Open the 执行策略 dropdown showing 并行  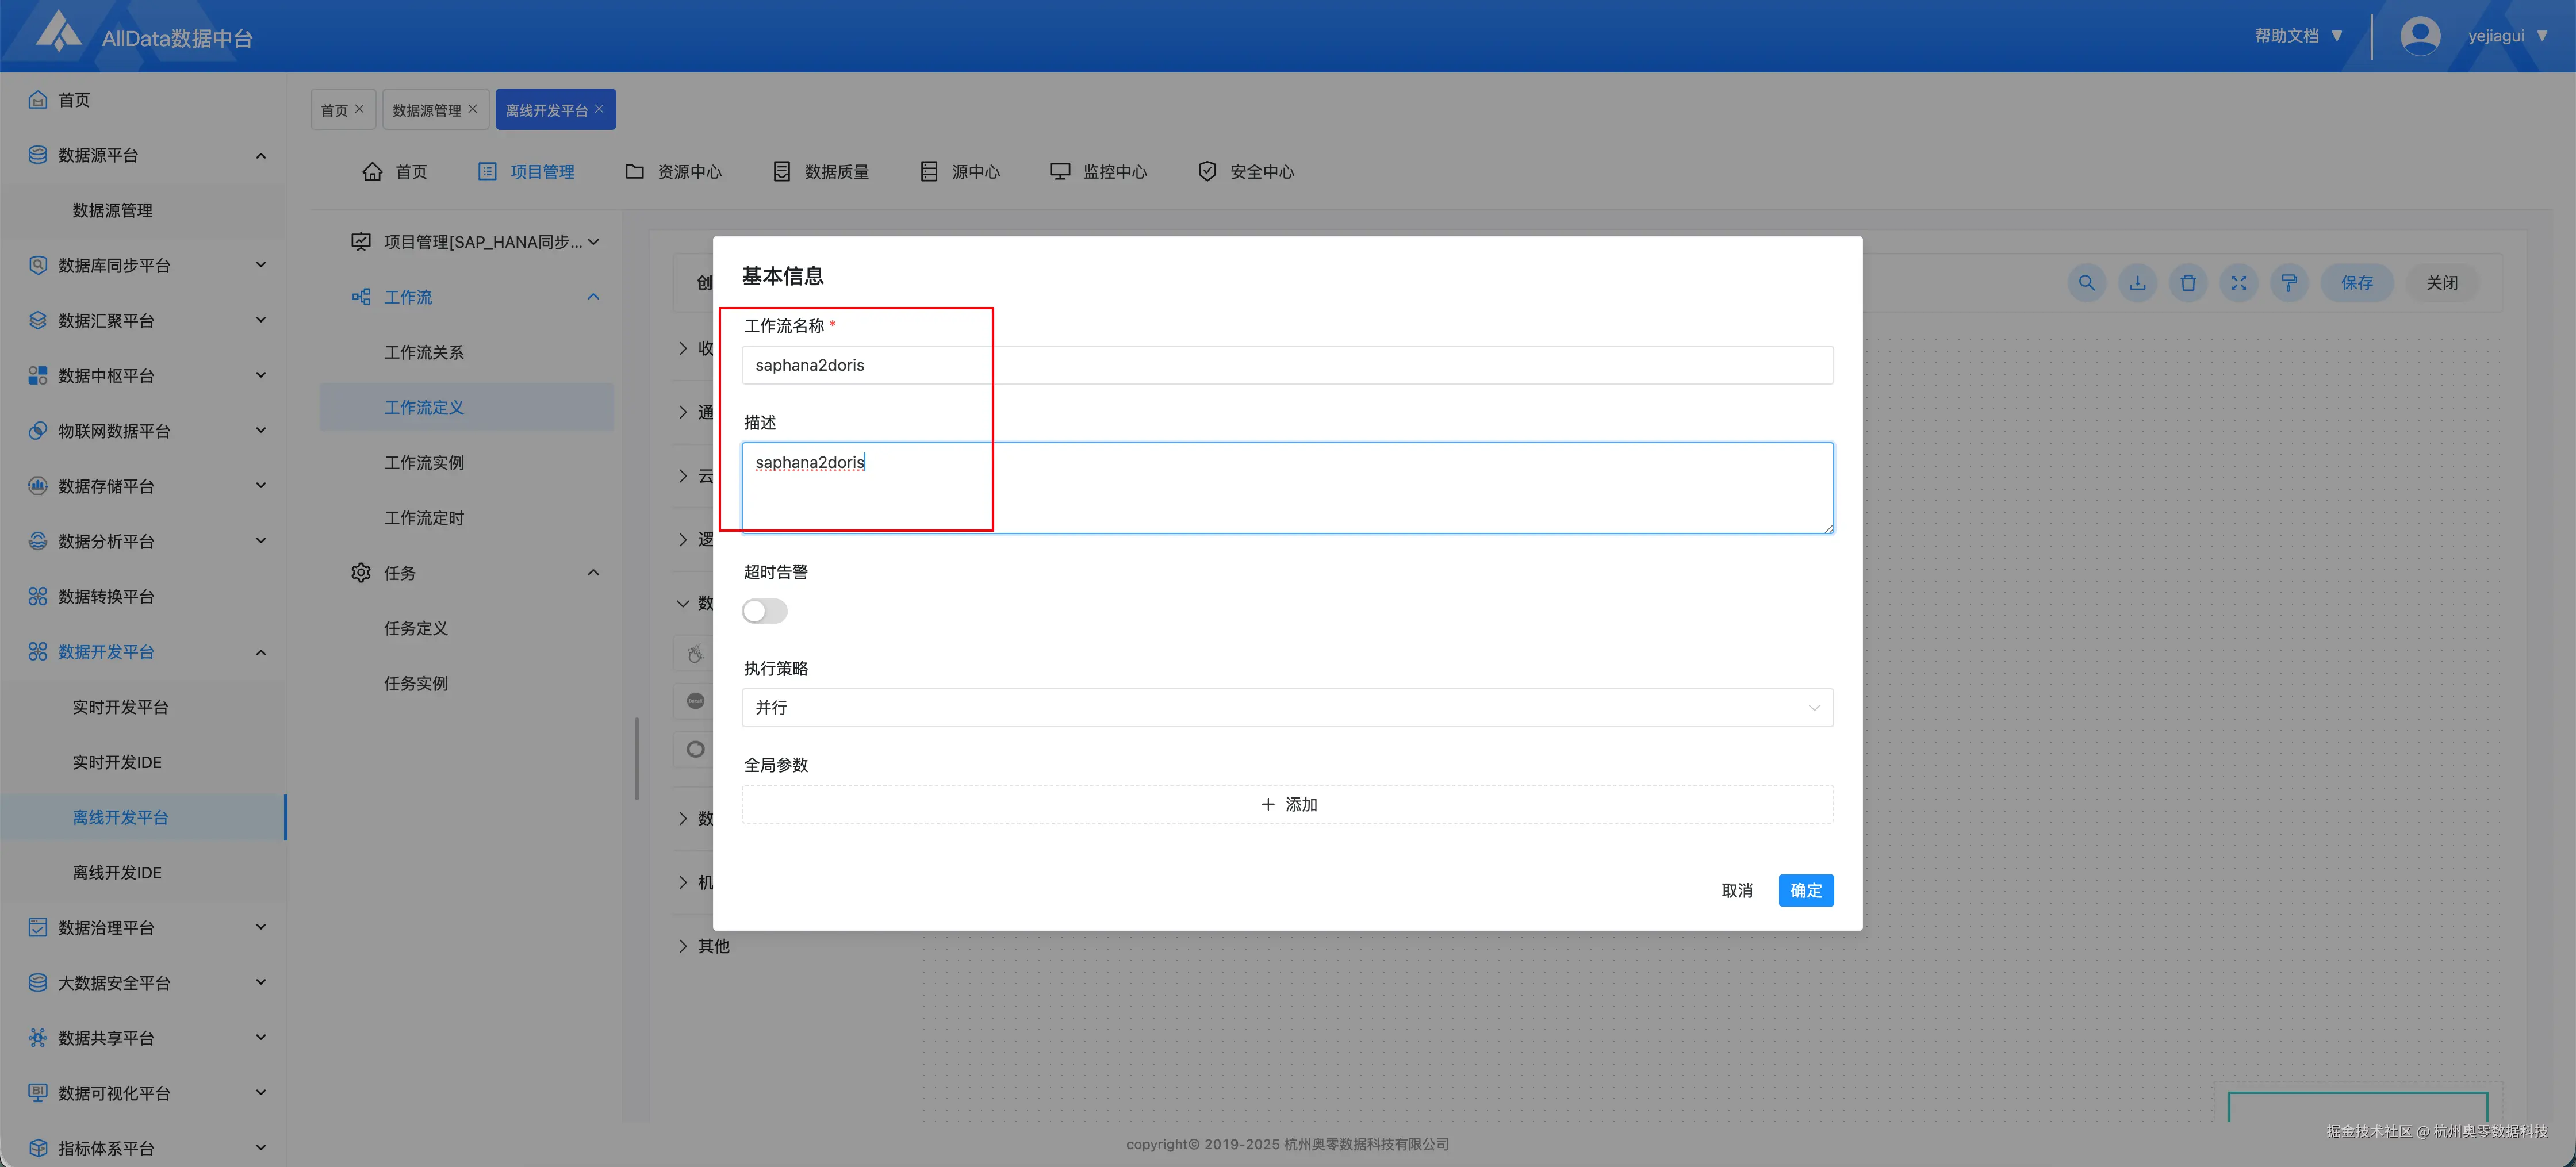click(1287, 708)
